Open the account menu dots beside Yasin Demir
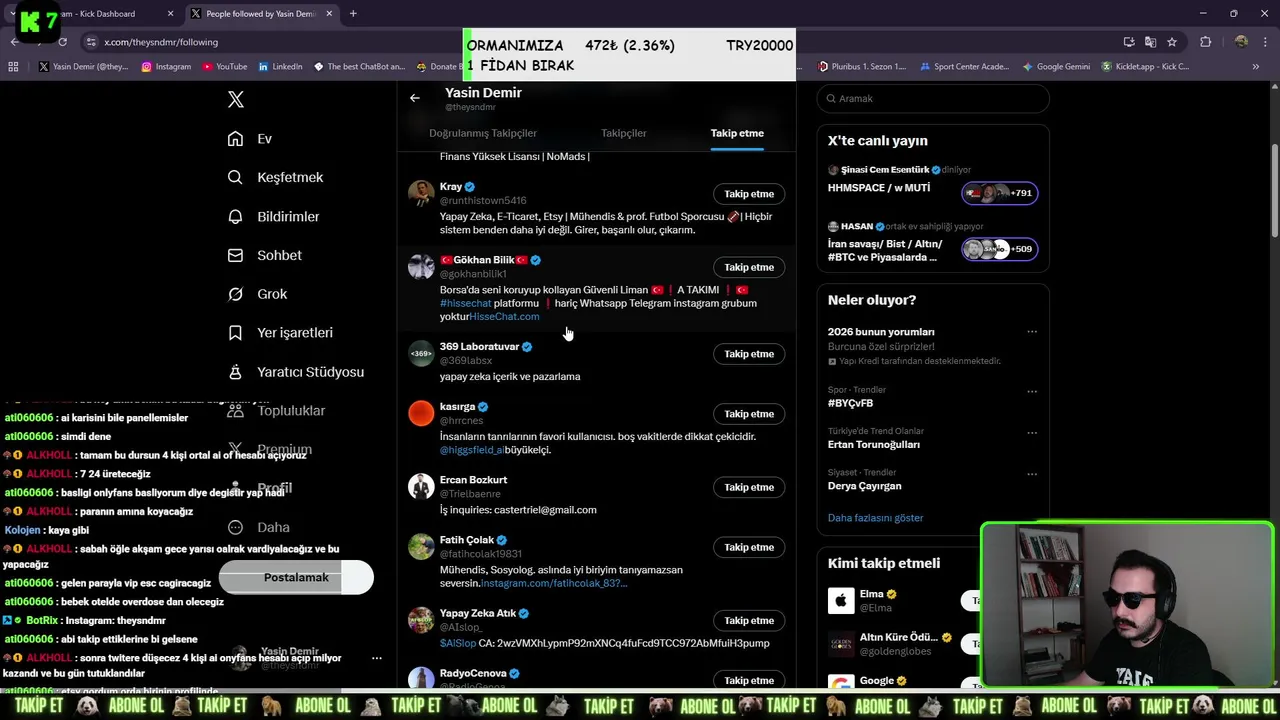Screen dimensions: 1280x720 [x=376, y=658]
